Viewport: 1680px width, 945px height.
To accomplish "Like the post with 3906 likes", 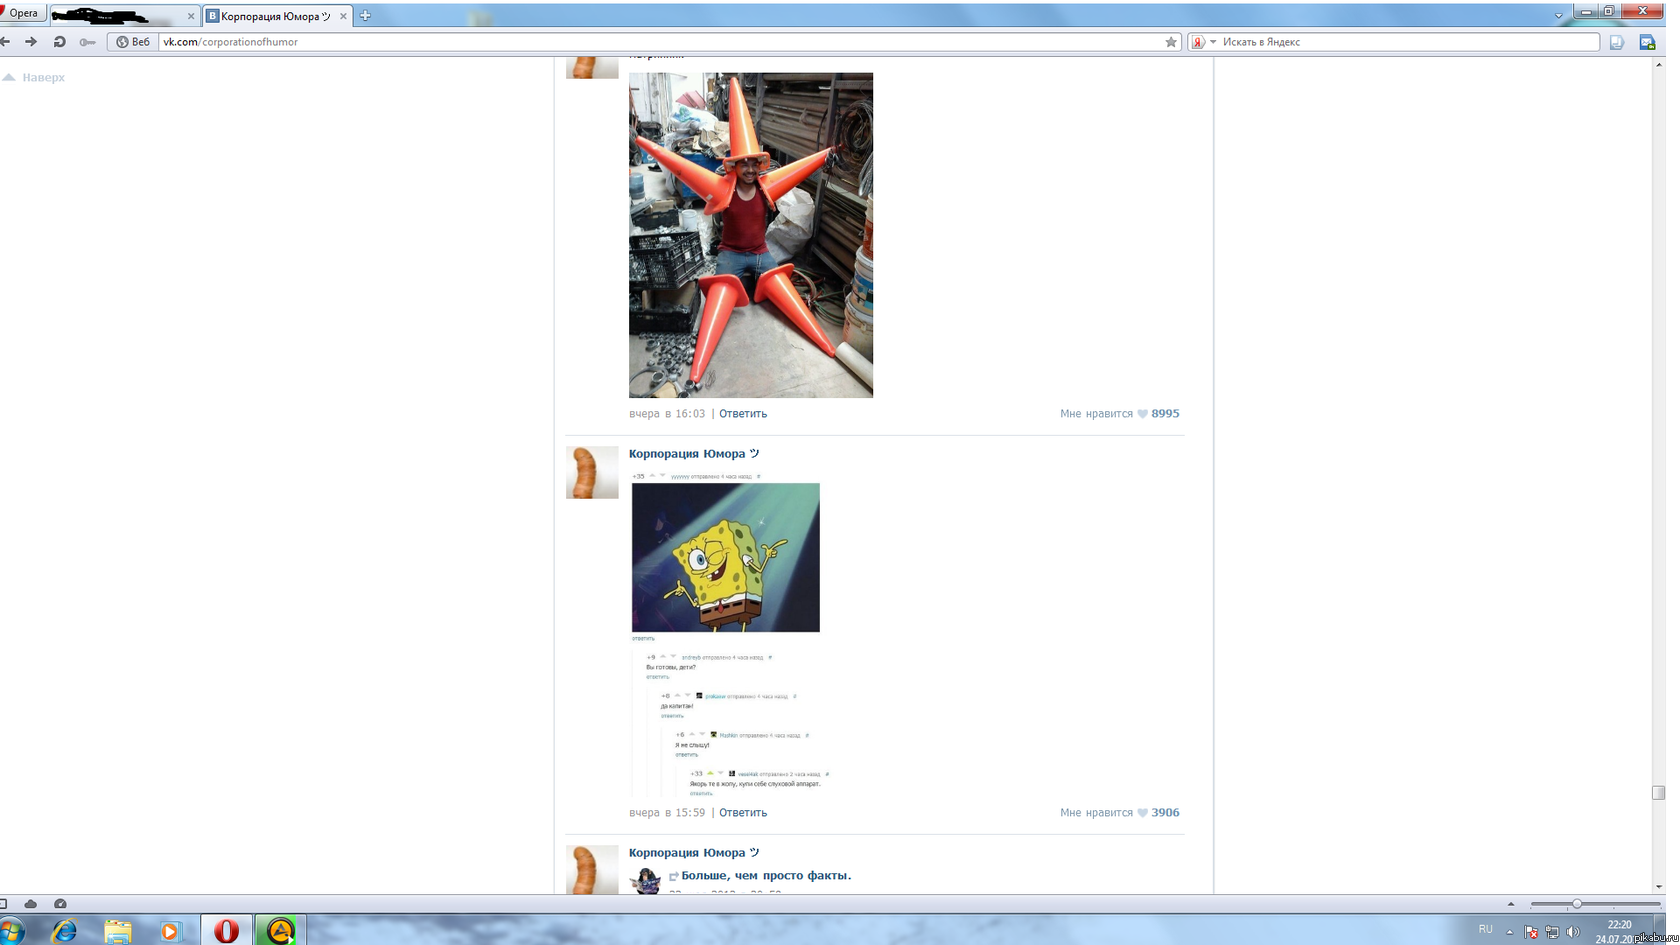I will click(x=1120, y=812).
